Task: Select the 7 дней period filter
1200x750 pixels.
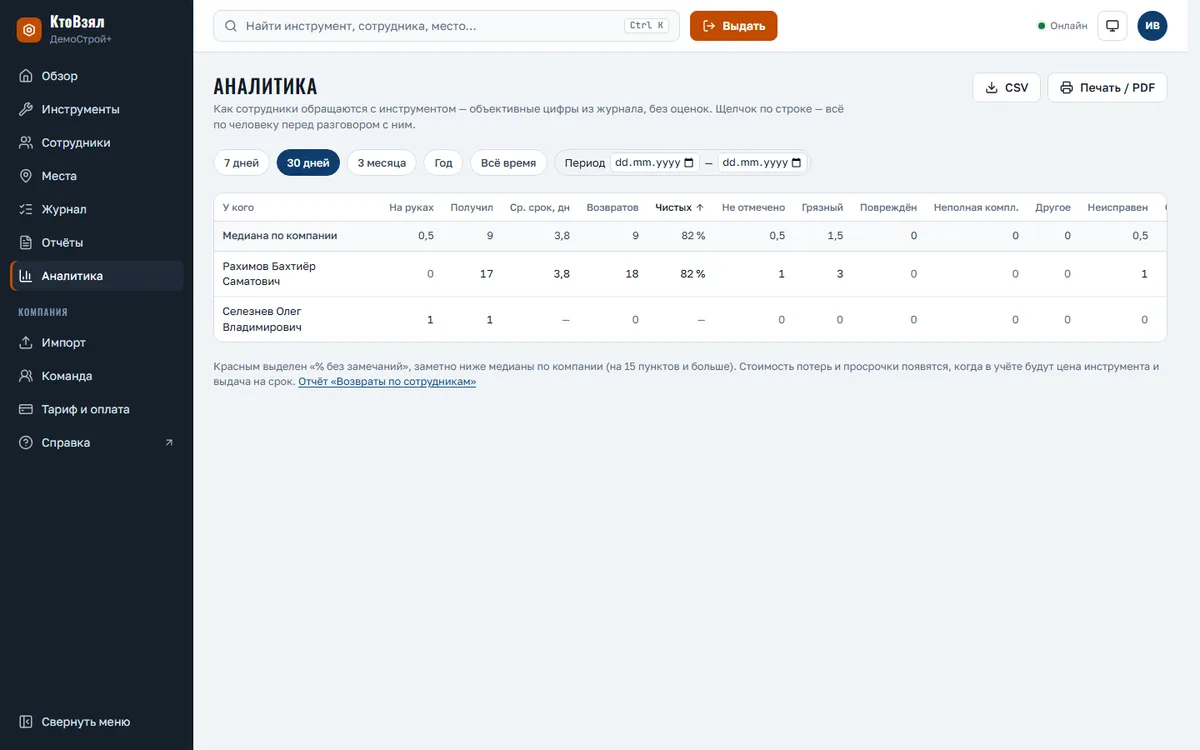Action: pos(241,163)
